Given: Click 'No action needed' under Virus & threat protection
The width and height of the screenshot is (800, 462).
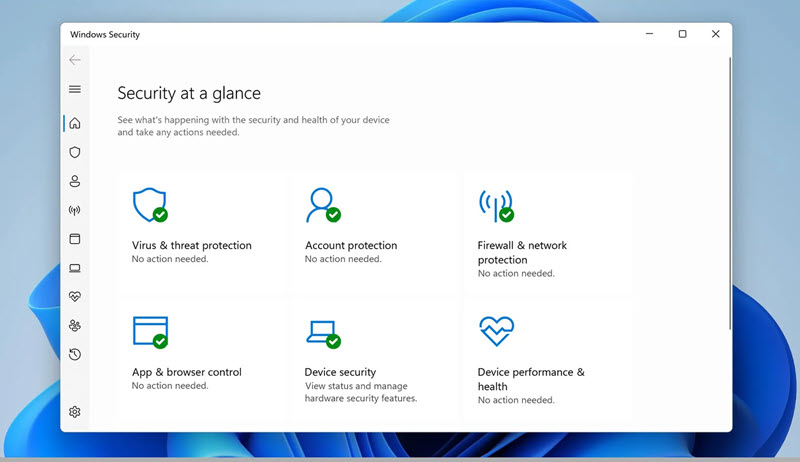Looking at the screenshot, I should click(x=170, y=259).
